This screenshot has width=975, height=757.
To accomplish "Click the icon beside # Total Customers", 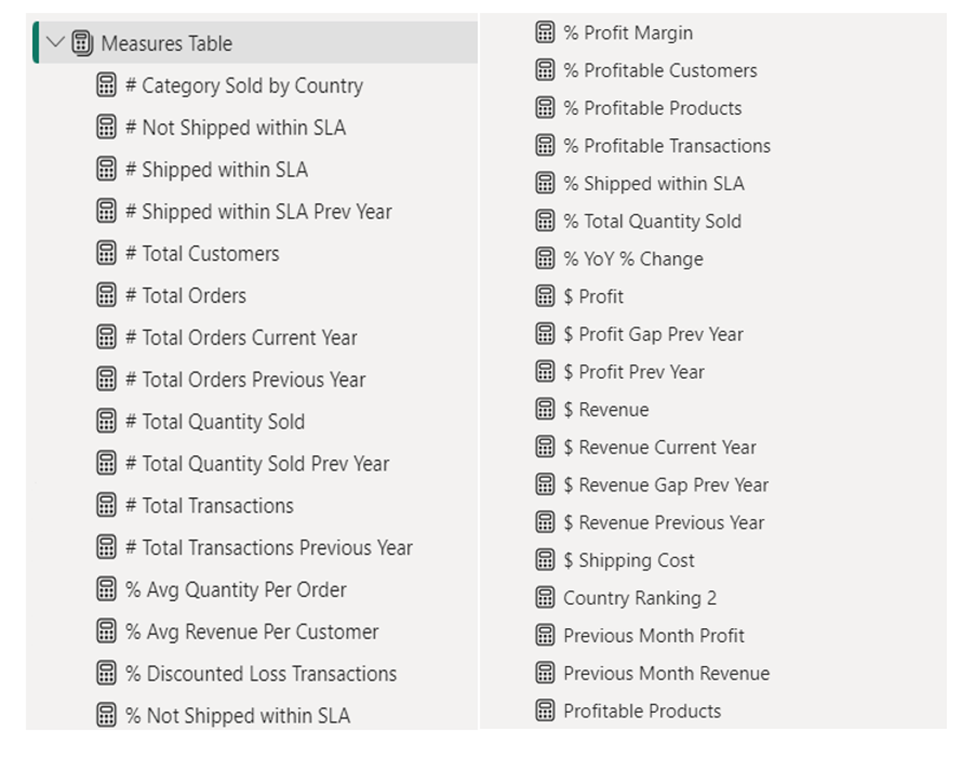I will click(107, 253).
